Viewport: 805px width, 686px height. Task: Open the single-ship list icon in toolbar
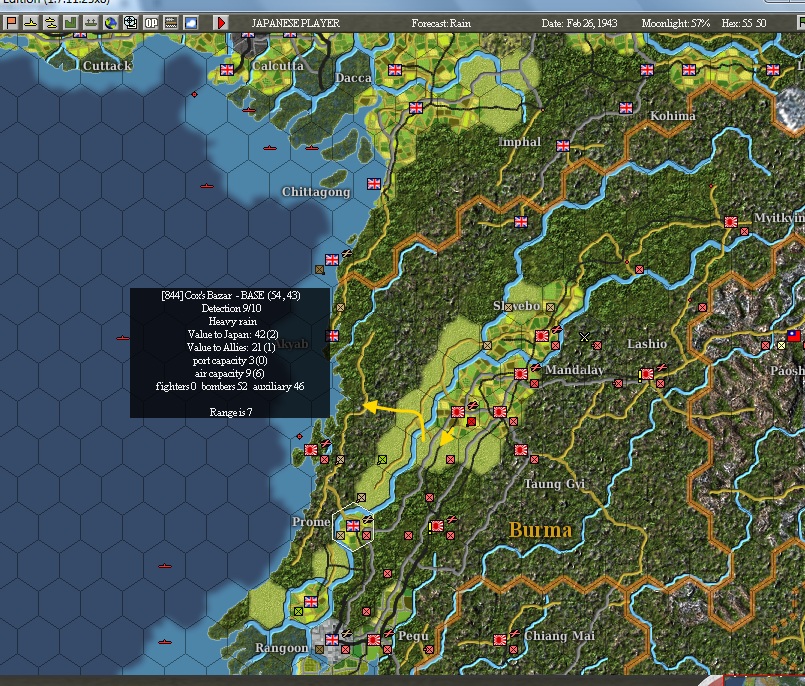31,23
